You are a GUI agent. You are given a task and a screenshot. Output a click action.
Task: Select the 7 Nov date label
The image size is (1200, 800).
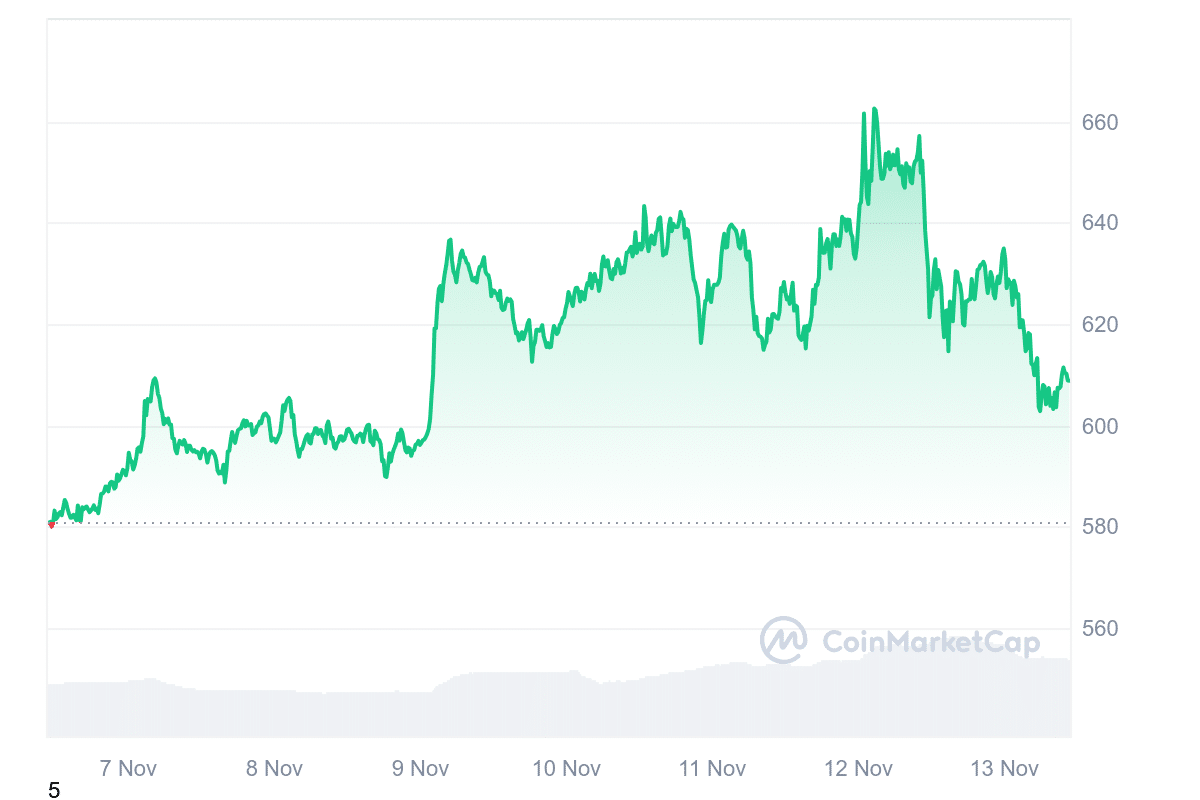click(x=128, y=768)
